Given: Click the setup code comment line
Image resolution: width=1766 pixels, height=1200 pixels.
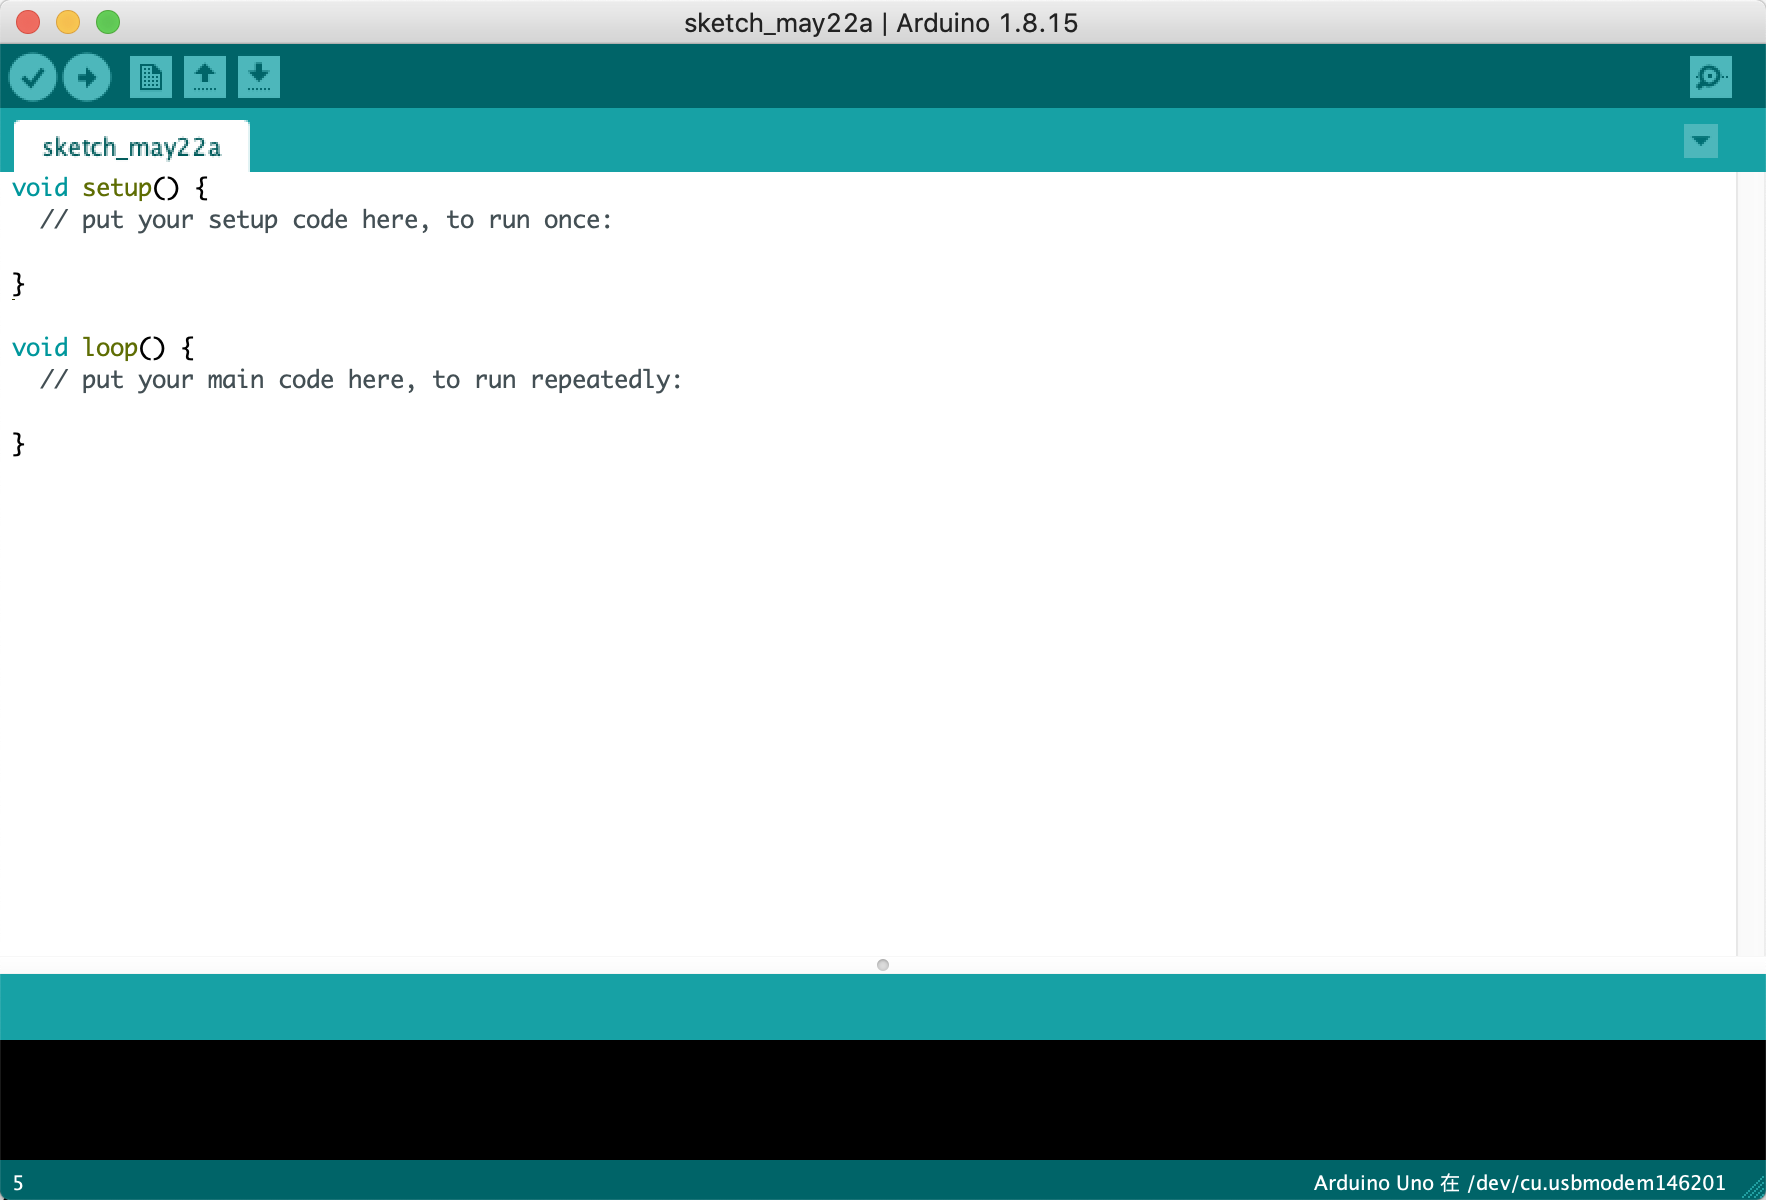Looking at the screenshot, I should tap(326, 220).
